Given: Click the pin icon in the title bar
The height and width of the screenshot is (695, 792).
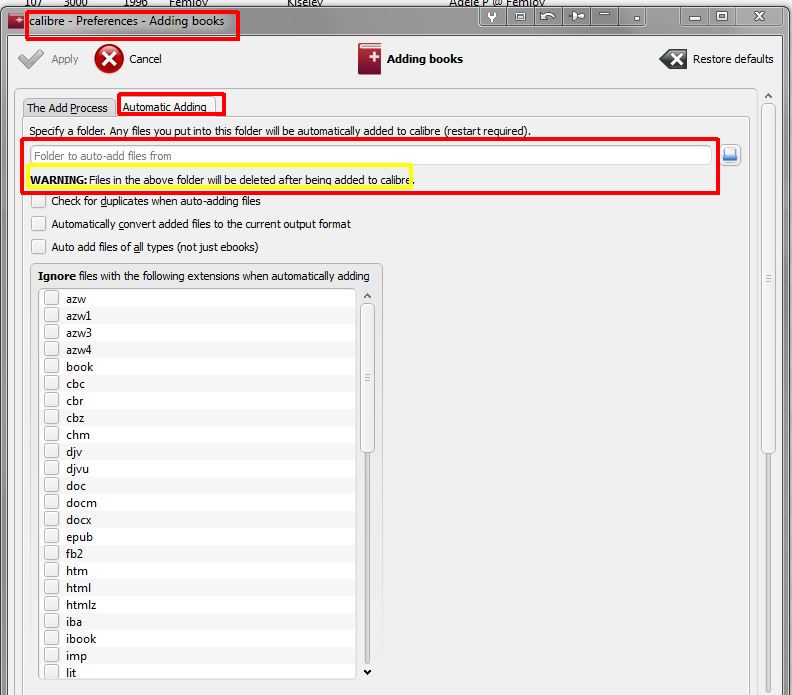Looking at the screenshot, I should (x=577, y=17).
